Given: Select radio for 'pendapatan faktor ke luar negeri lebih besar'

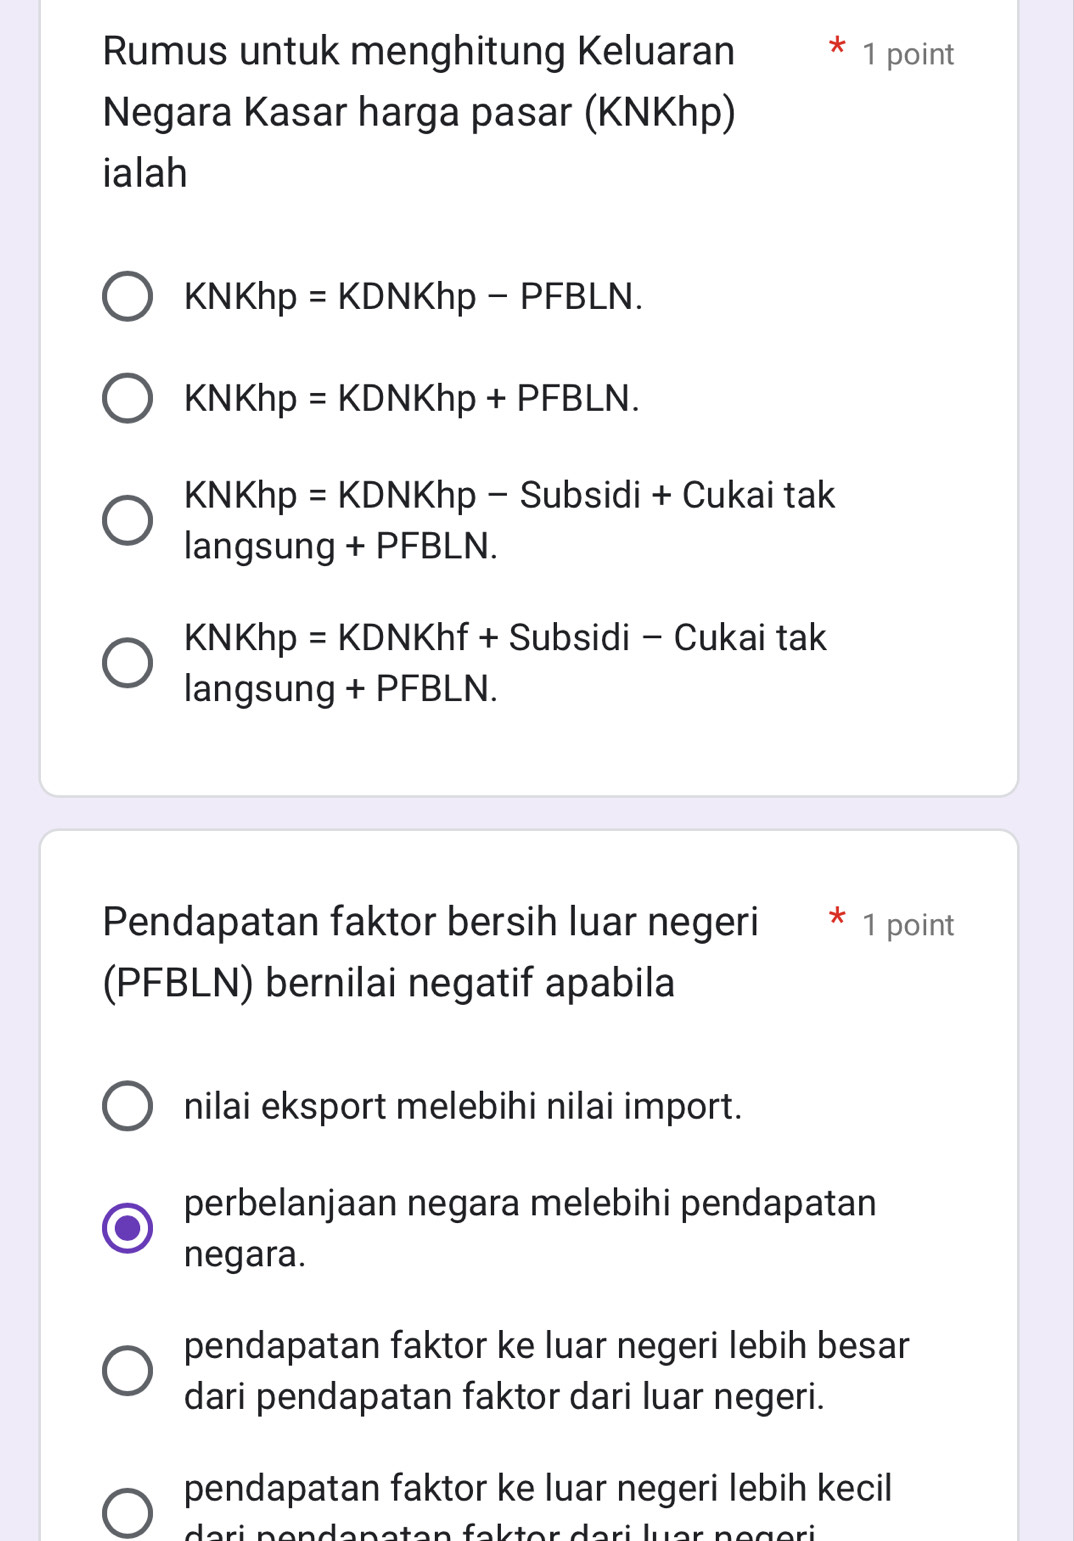Looking at the screenshot, I should pyautogui.click(x=128, y=1370).
